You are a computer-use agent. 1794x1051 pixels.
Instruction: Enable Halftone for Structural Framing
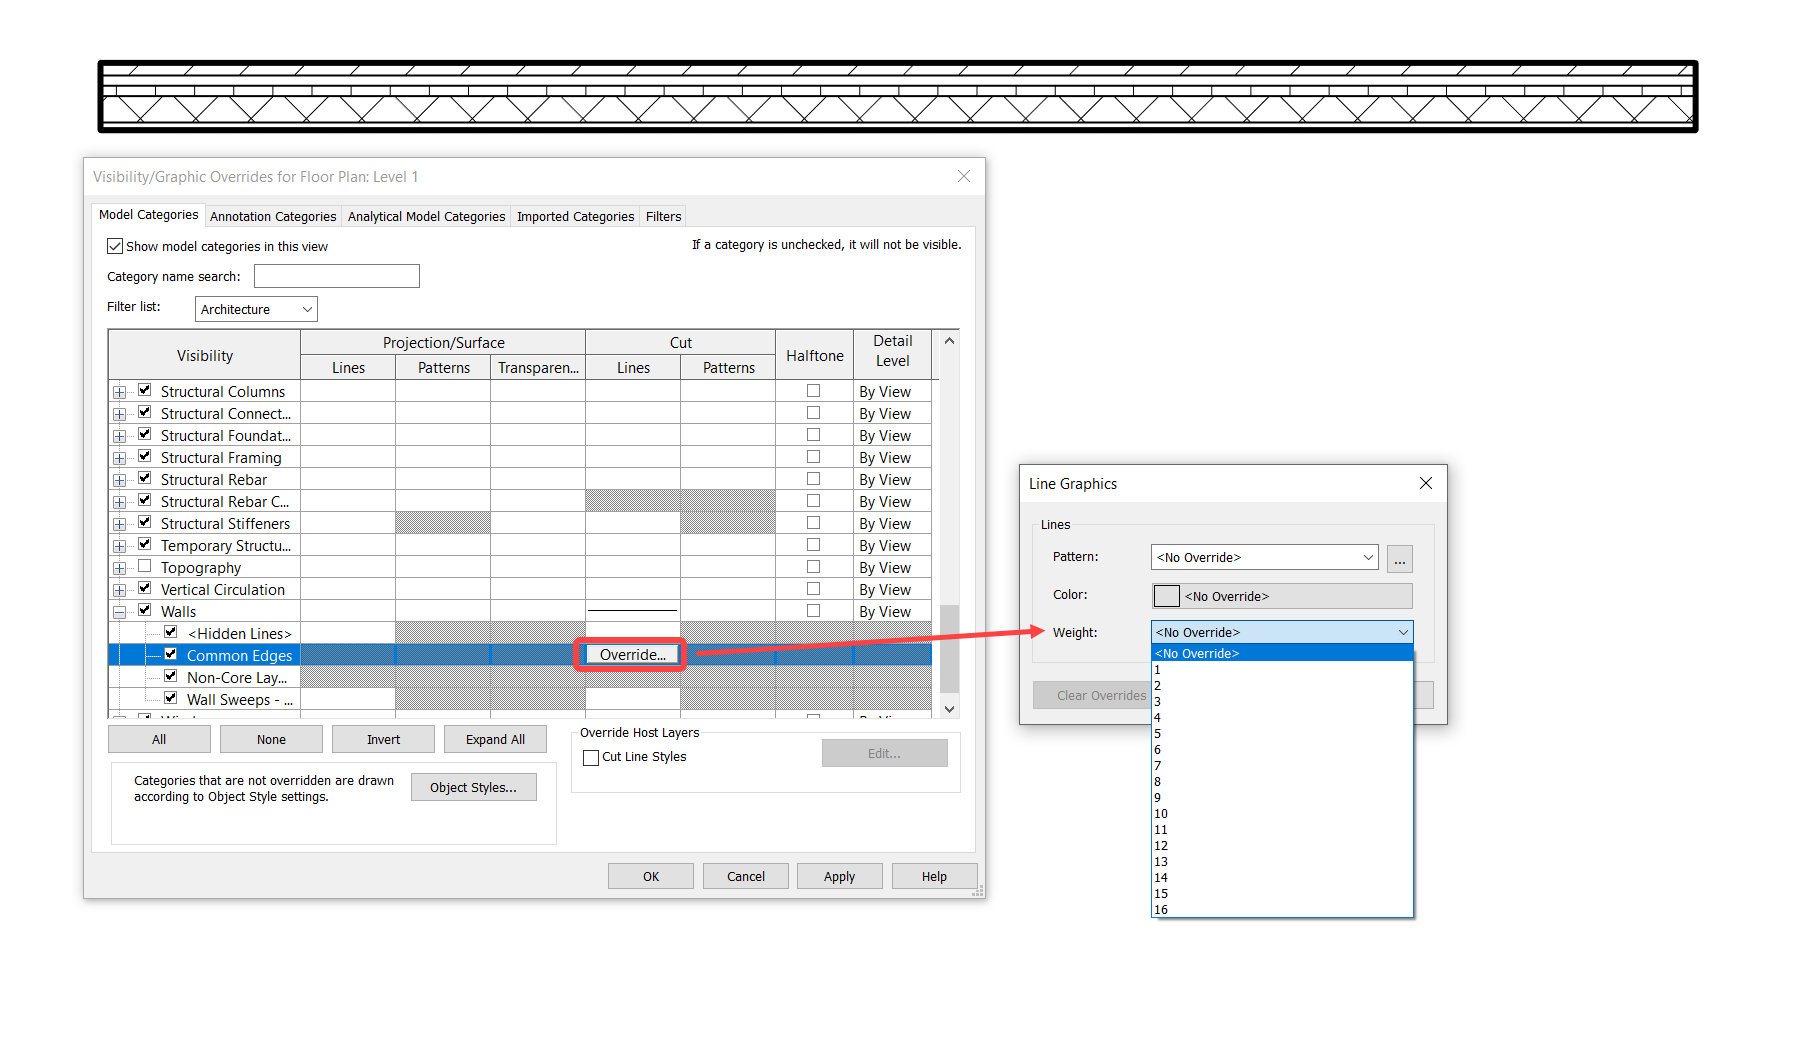pyautogui.click(x=813, y=456)
